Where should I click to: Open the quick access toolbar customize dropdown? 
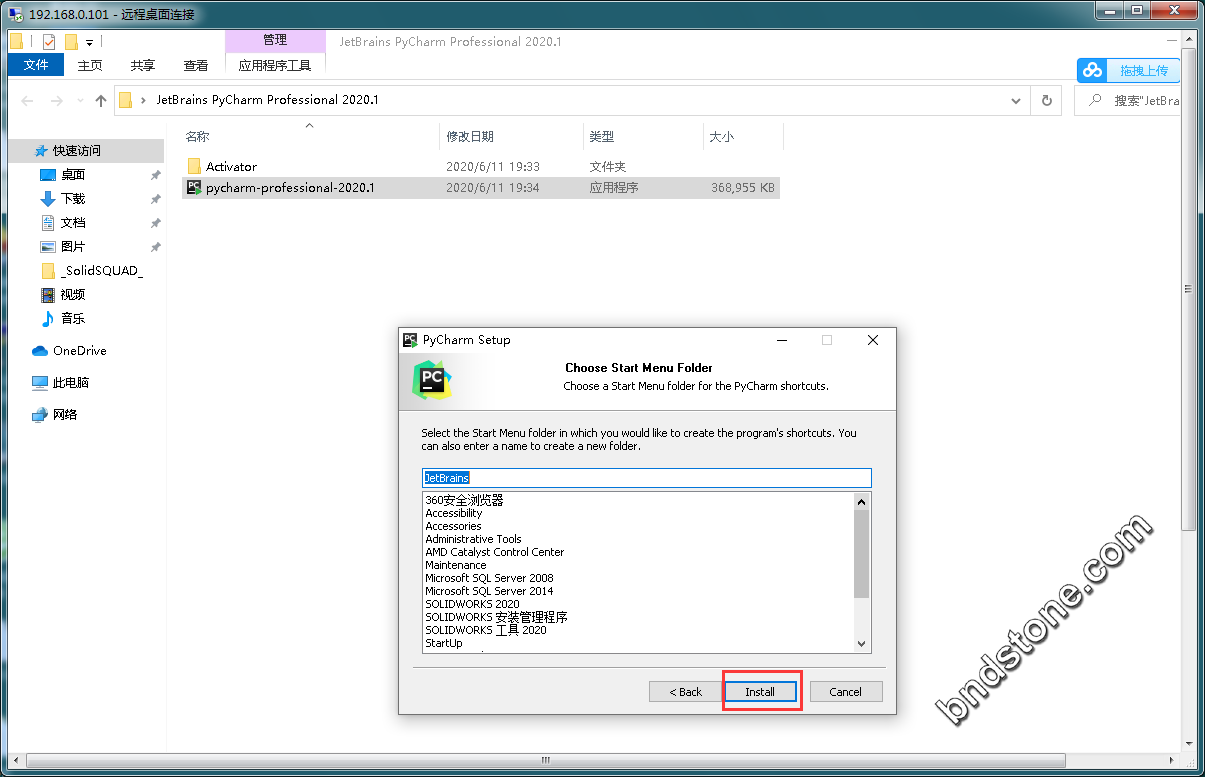[89, 42]
